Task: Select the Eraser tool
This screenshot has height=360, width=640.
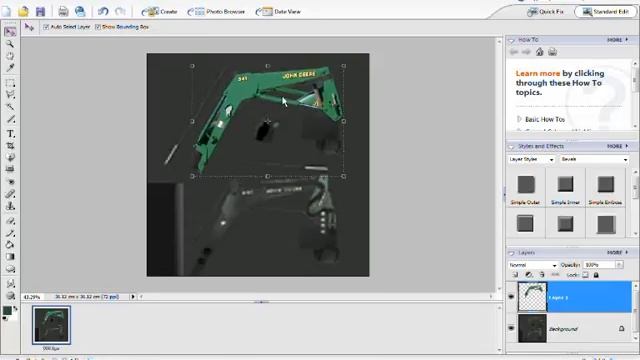Action: coord(10,221)
